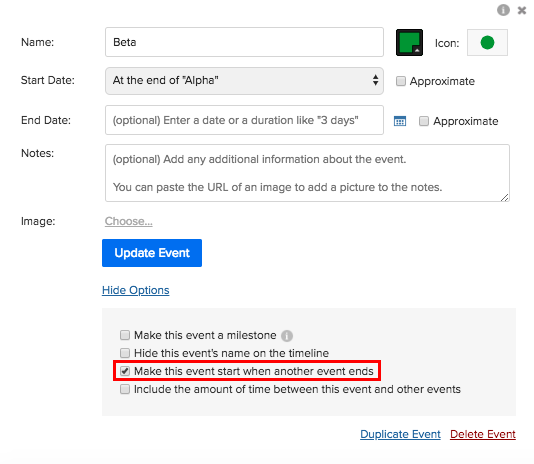Screen dimensions: 534x464
Task: Open the green circle Icon selector
Action: pos(487,43)
